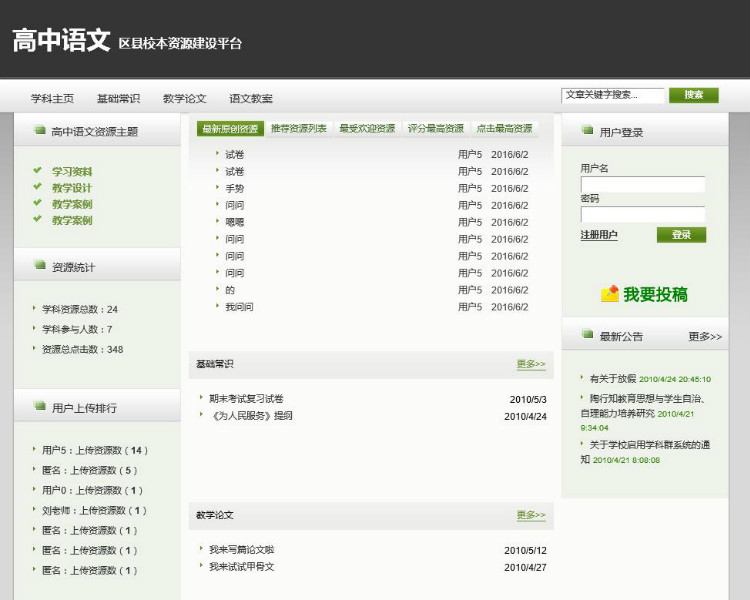
Task: Click the green icon next to 资源统计
Action: (39, 266)
